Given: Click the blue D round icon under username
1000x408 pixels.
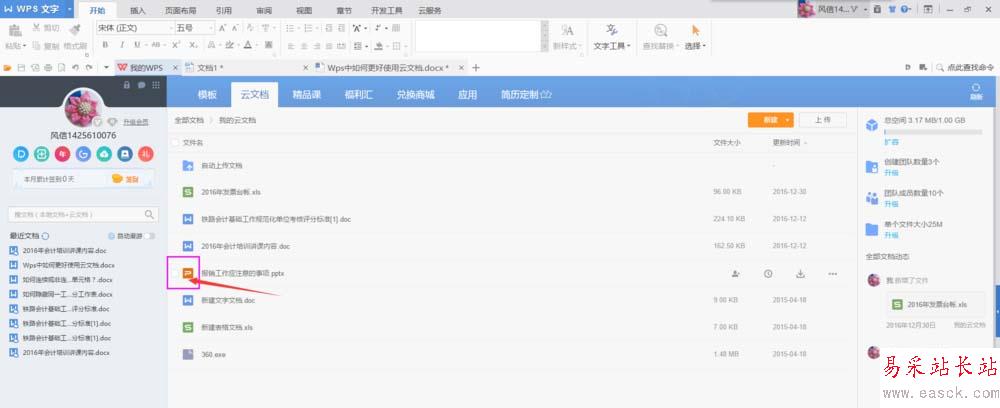Looking at the screenshot, I should click(21, 154).
